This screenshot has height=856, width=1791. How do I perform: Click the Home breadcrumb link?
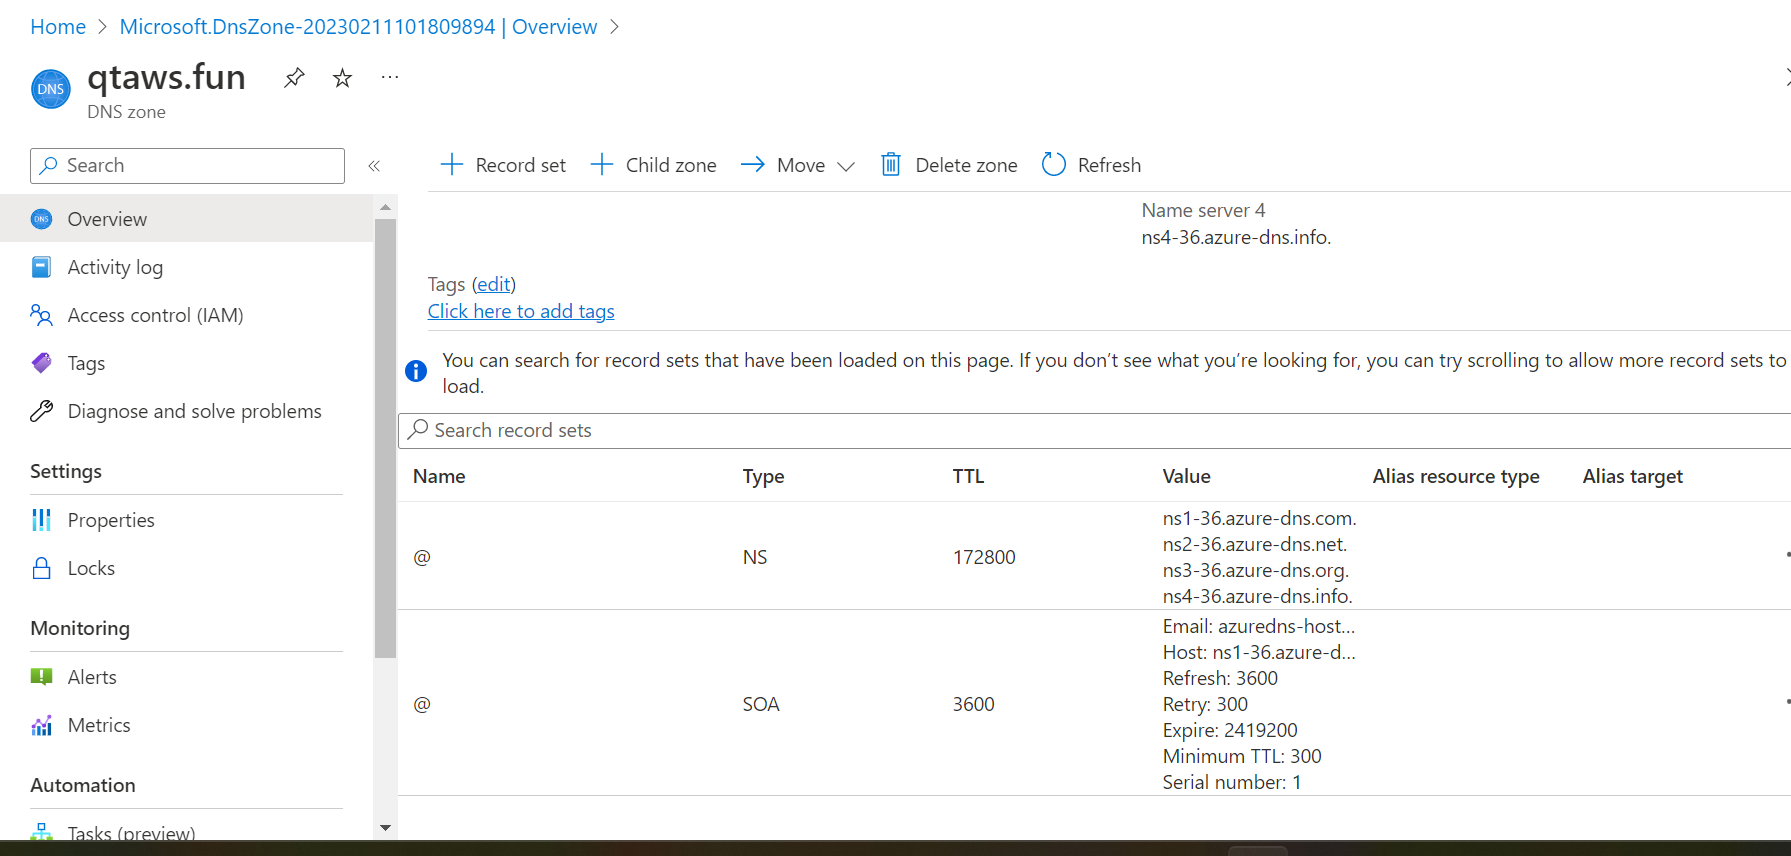pyautogui.click(x=58, y=27)
